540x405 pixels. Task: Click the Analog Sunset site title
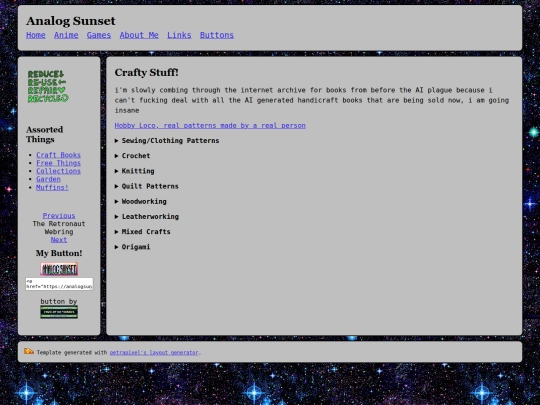(71, 21)
